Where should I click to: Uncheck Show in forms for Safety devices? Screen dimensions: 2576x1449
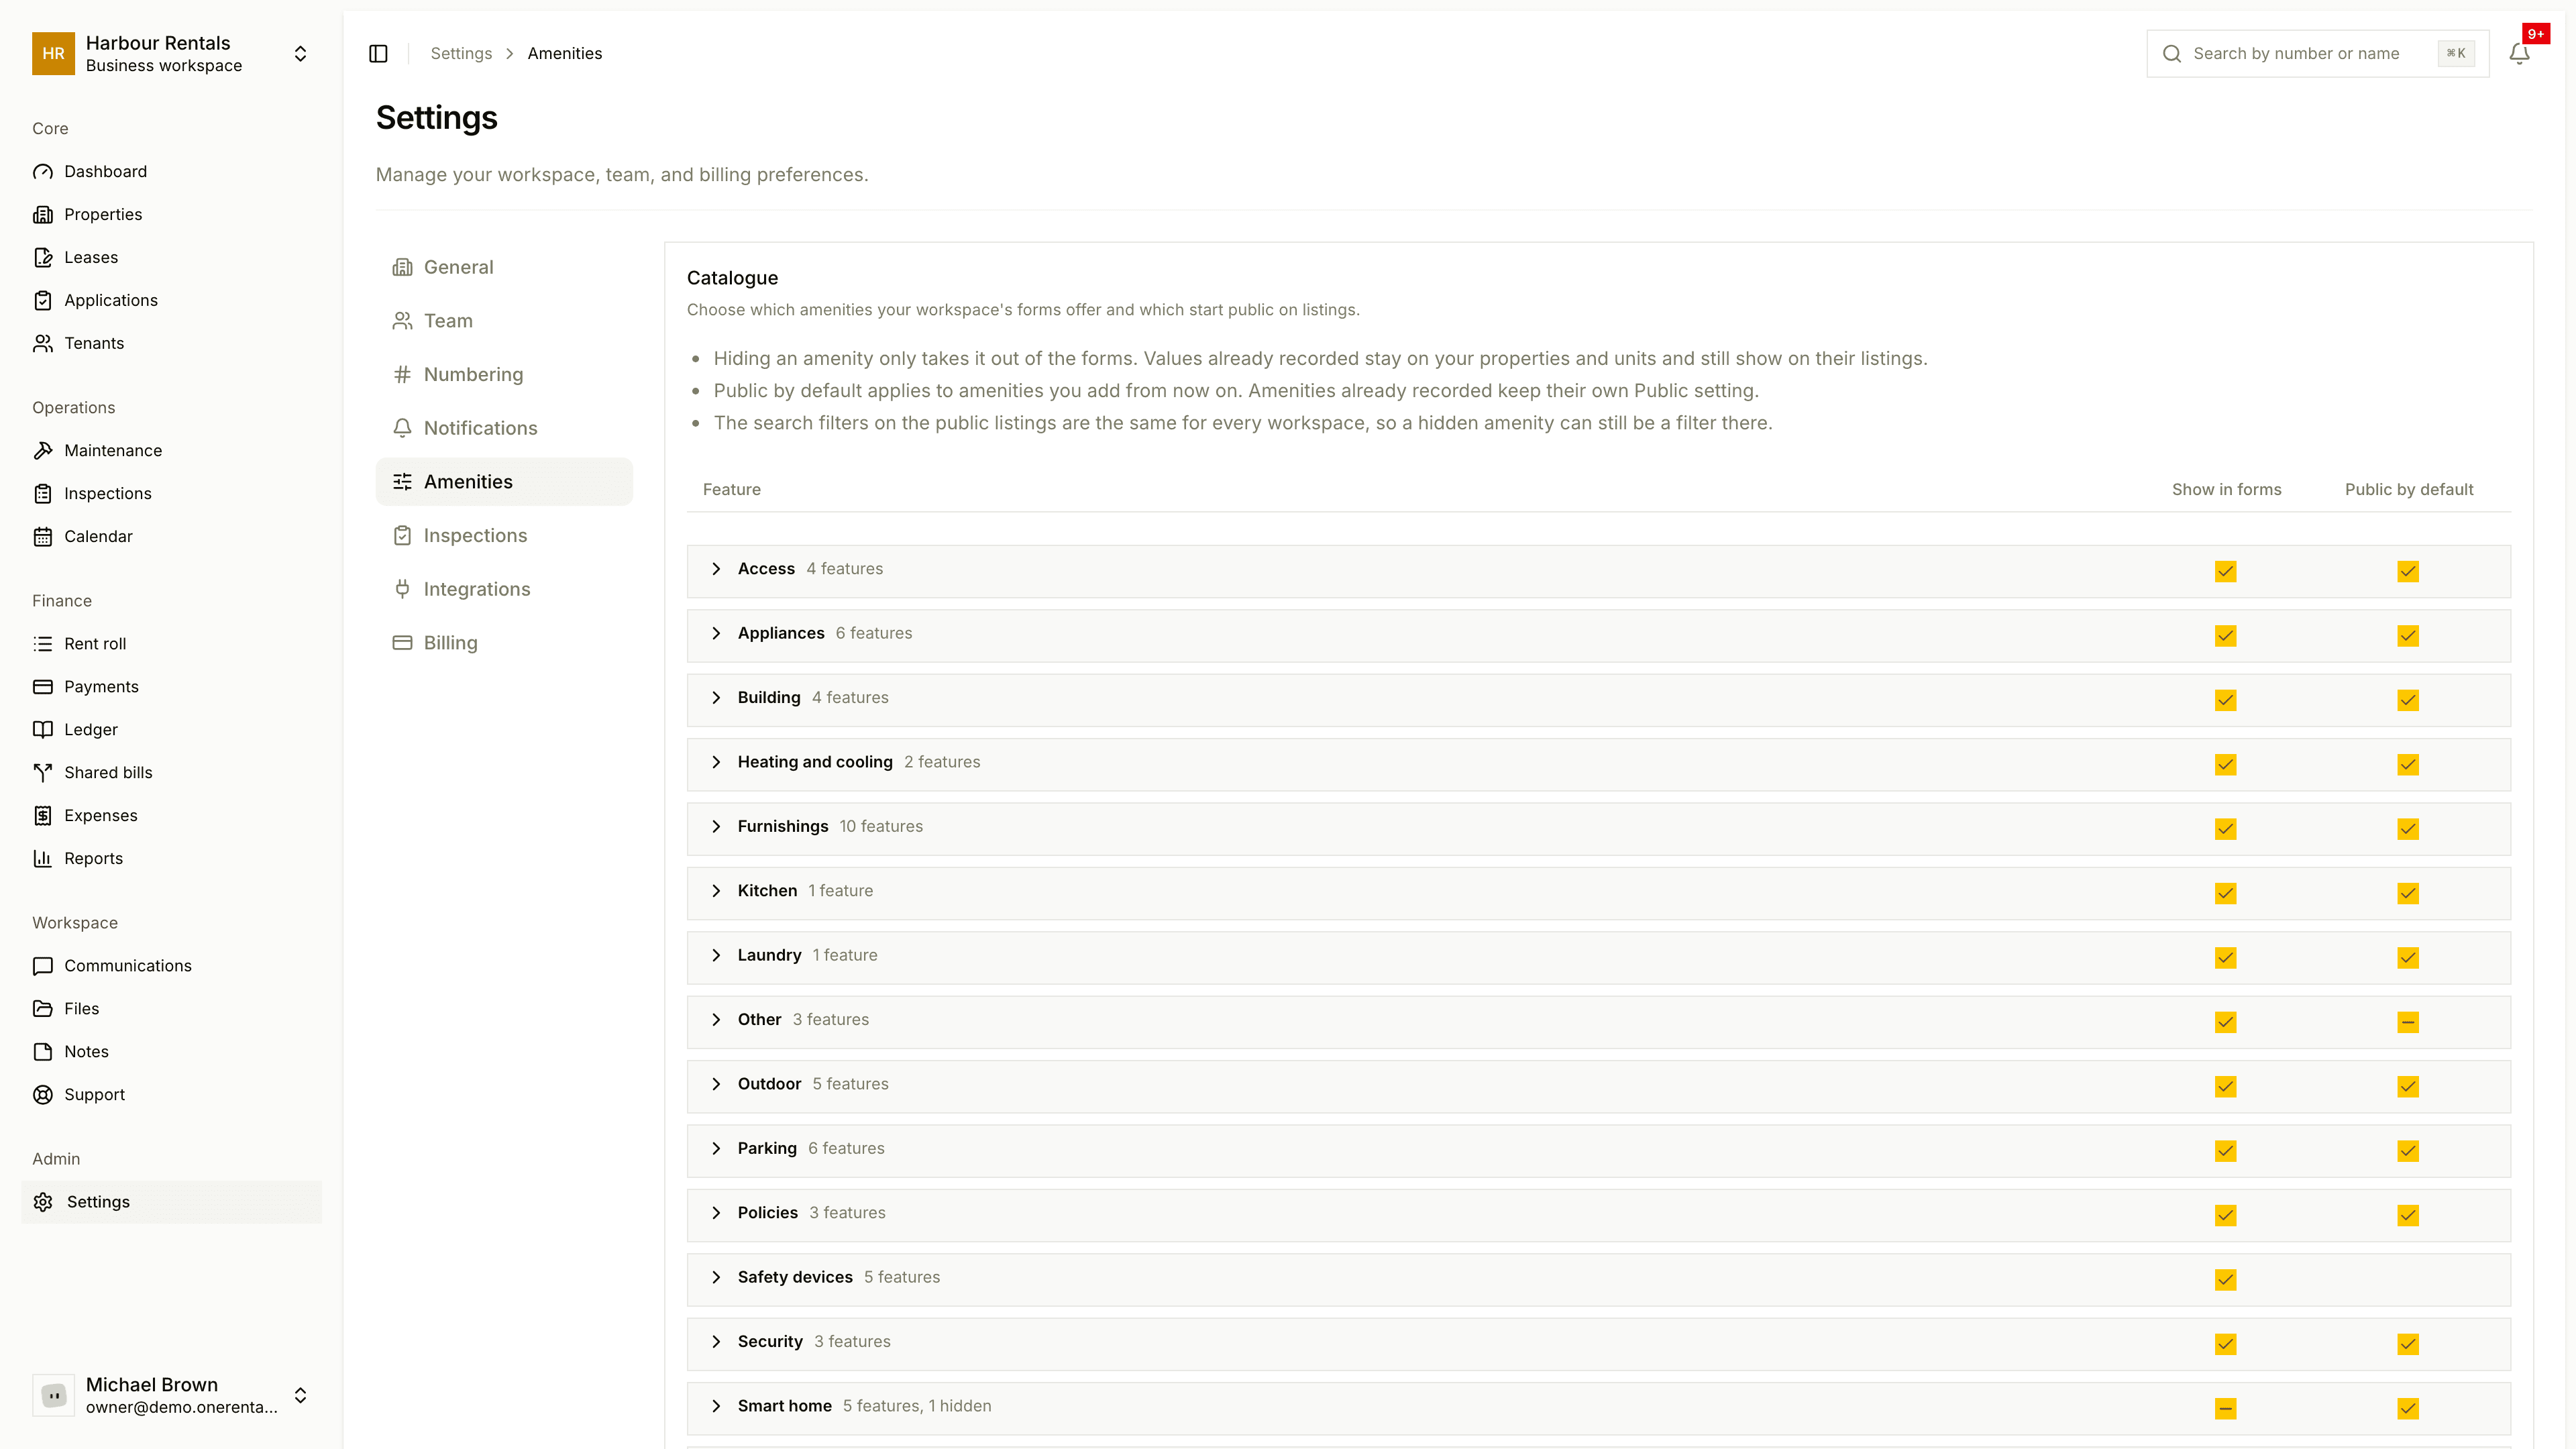click(x=2225, y=1280)
